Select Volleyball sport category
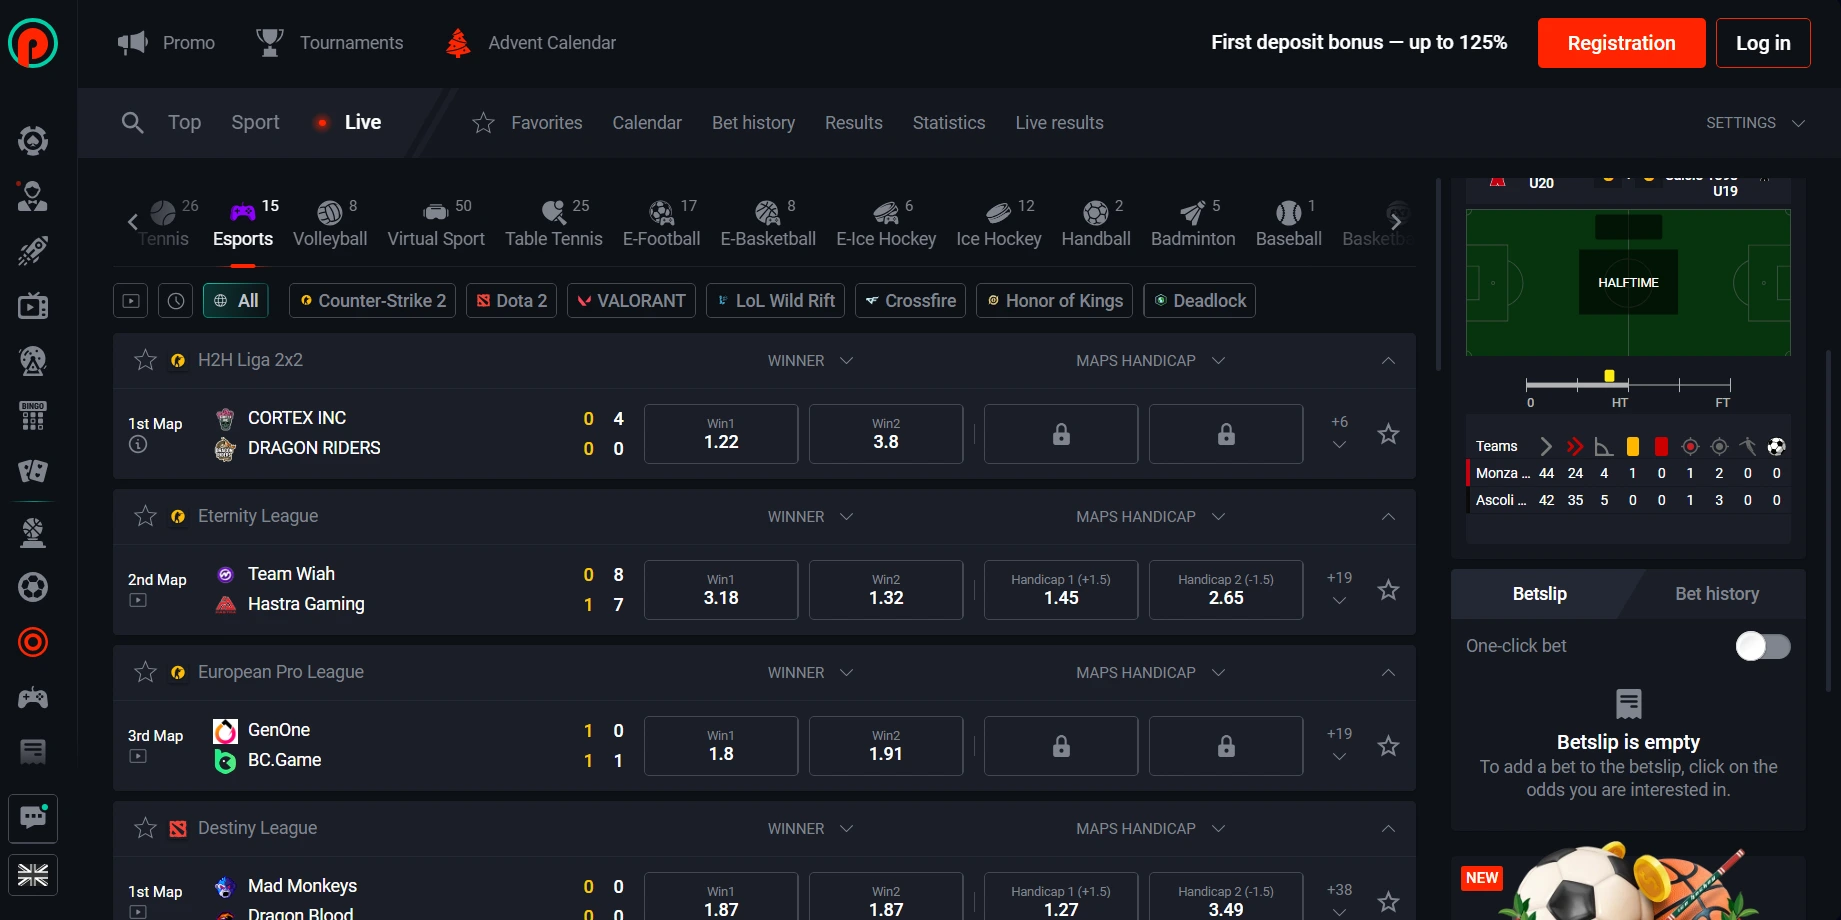The image size is (1841, 920). 330,224
